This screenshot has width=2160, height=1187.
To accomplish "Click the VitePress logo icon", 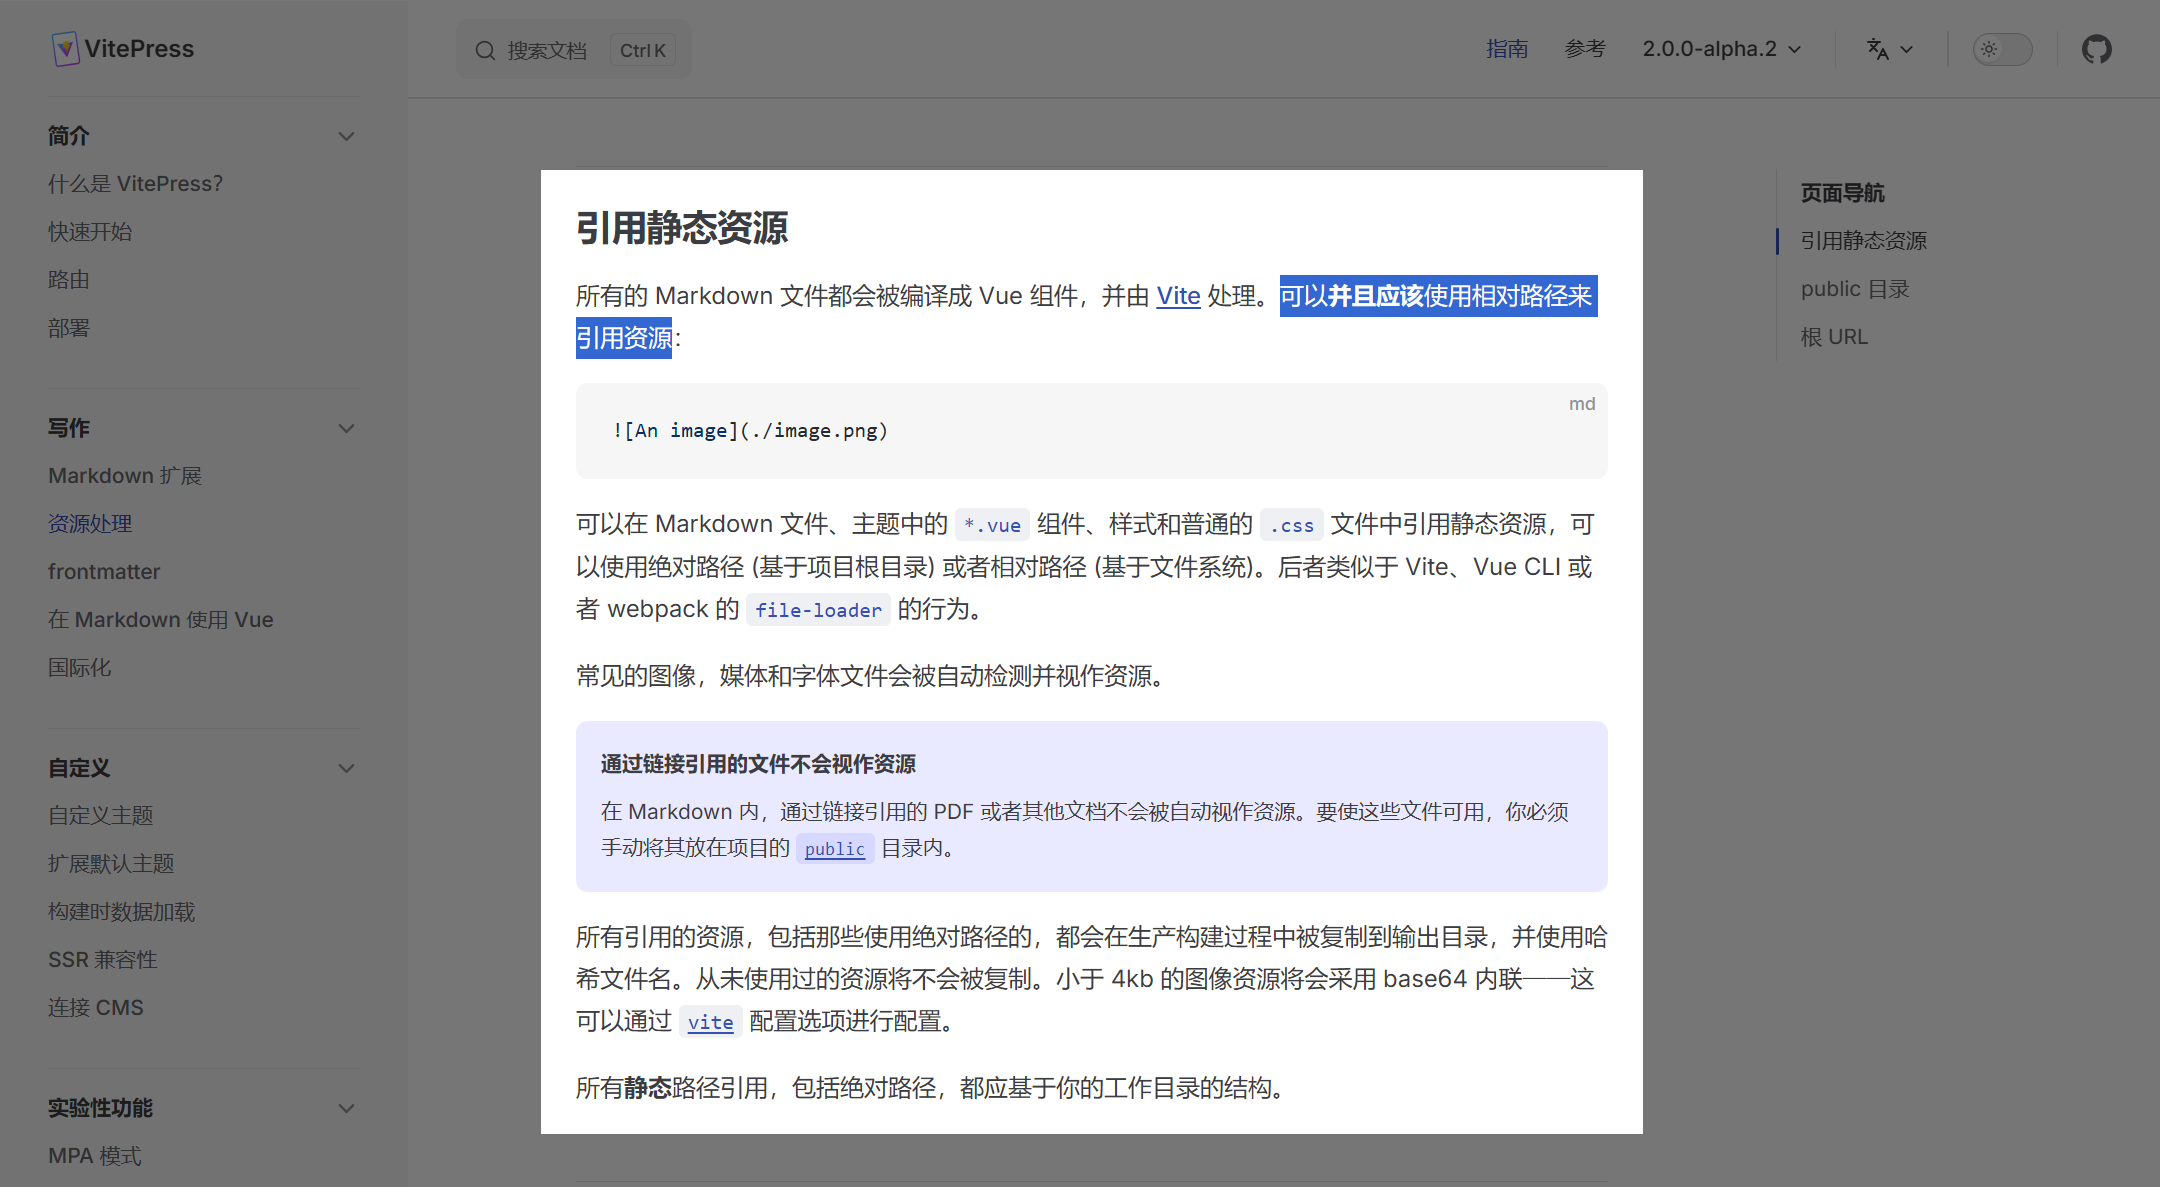I will tap(65, 48).
